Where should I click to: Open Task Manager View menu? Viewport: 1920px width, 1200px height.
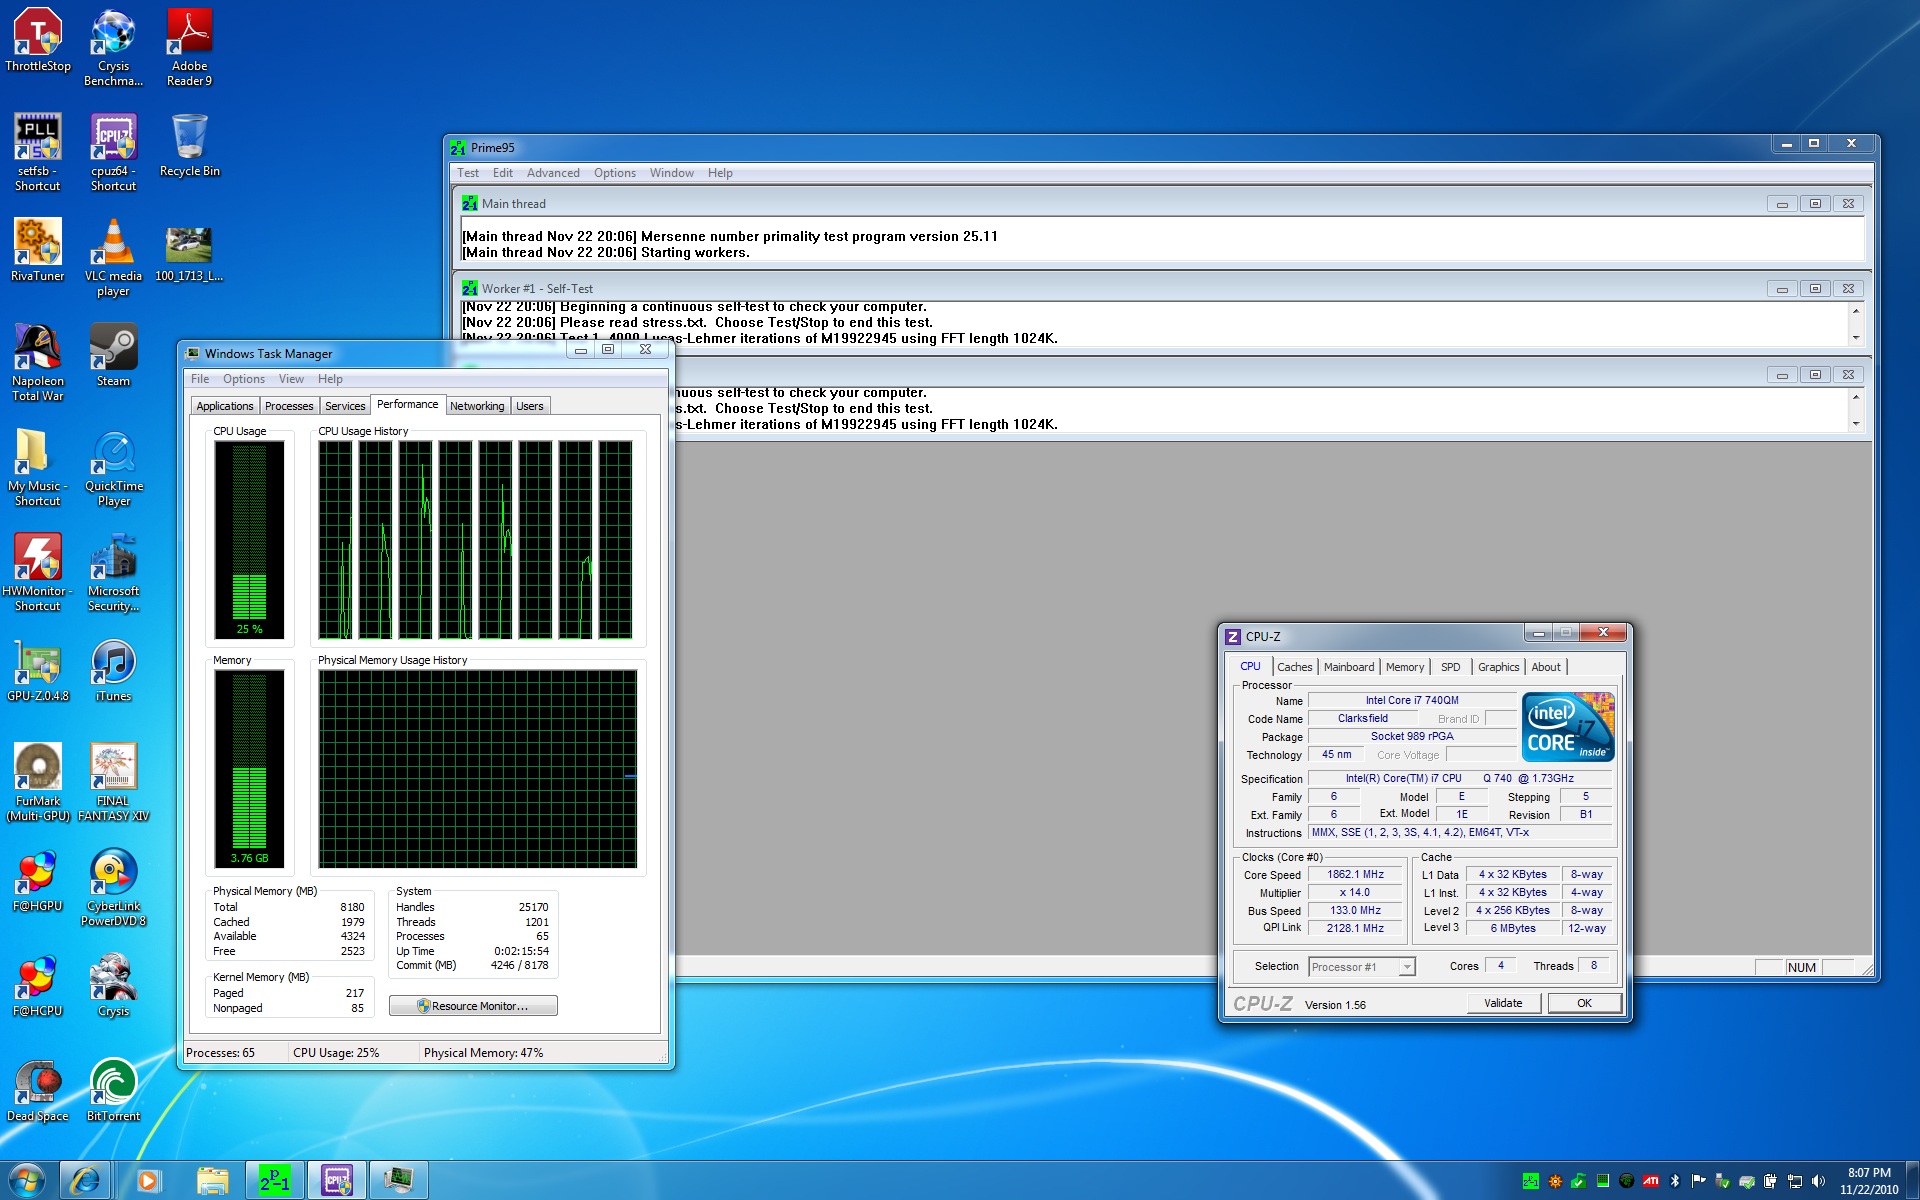[x=291, y=379]
